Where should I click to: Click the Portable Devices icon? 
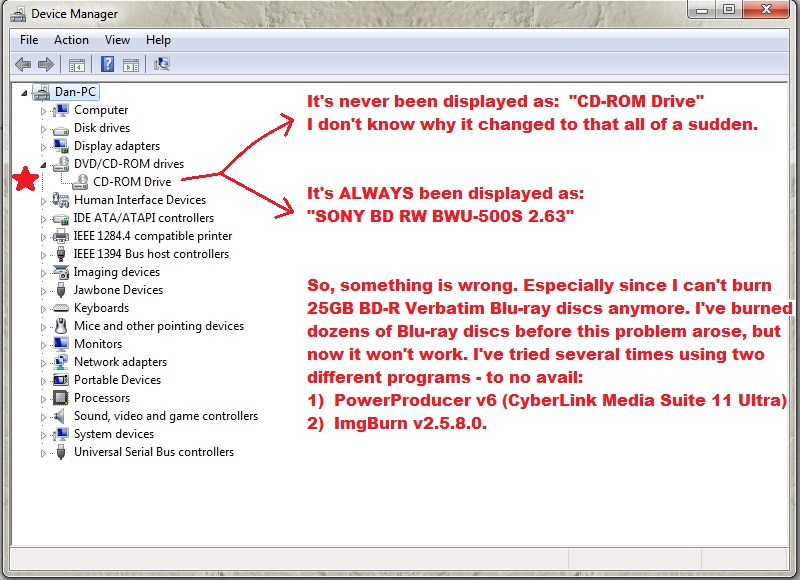pos(61,380)
